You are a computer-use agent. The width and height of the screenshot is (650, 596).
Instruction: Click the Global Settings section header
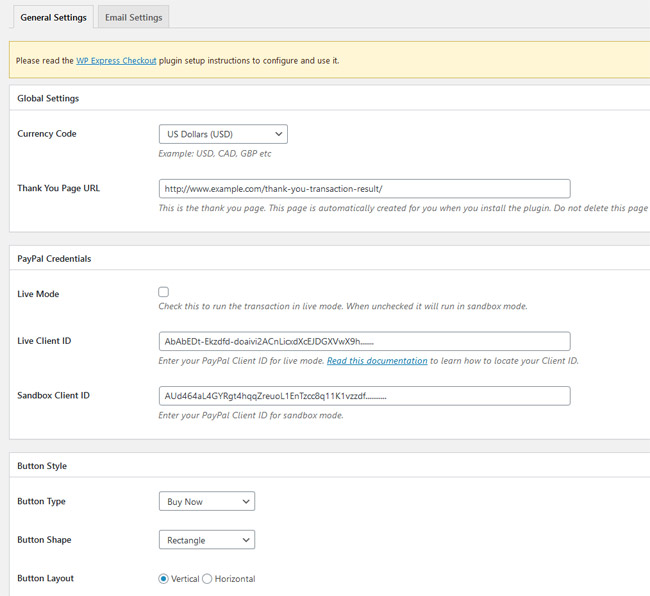tap(48, 99)
